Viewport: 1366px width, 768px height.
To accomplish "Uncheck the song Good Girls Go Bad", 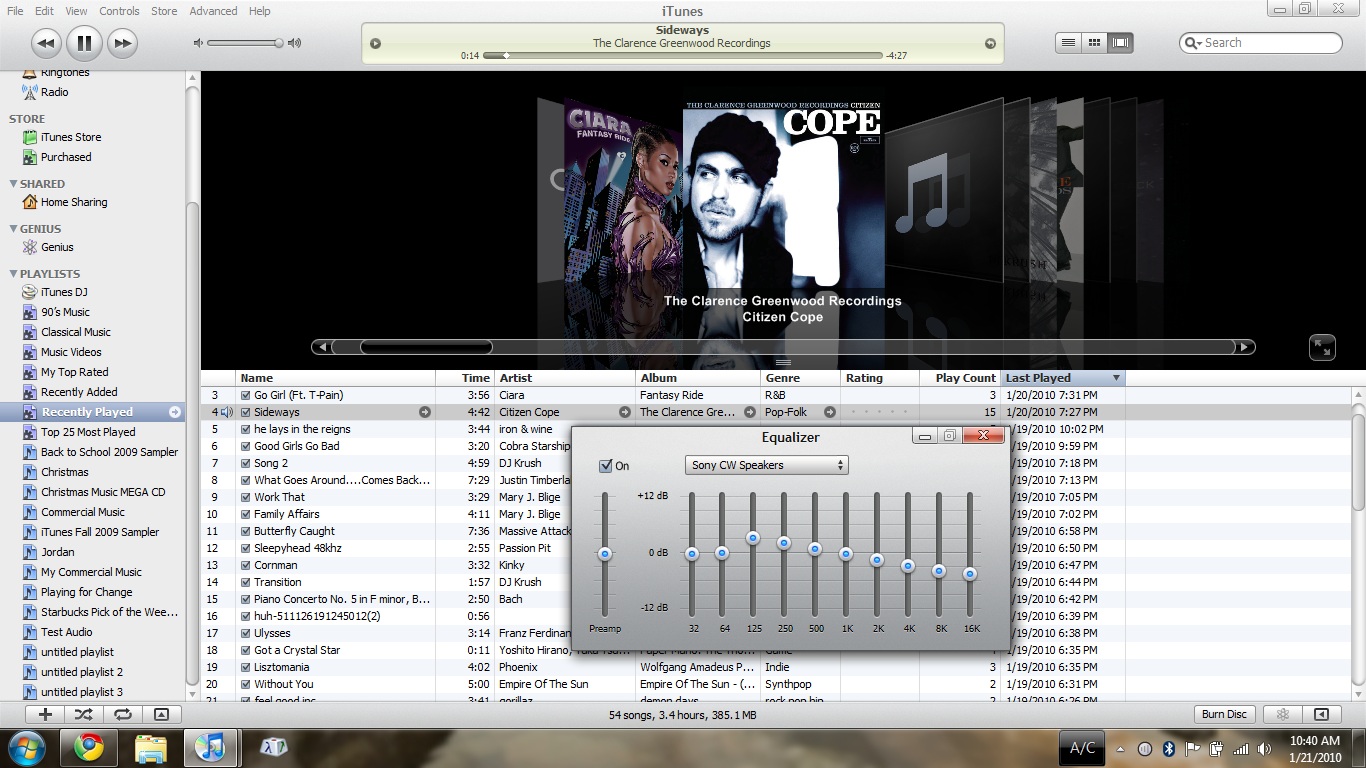I will click(x=246, y=446).
